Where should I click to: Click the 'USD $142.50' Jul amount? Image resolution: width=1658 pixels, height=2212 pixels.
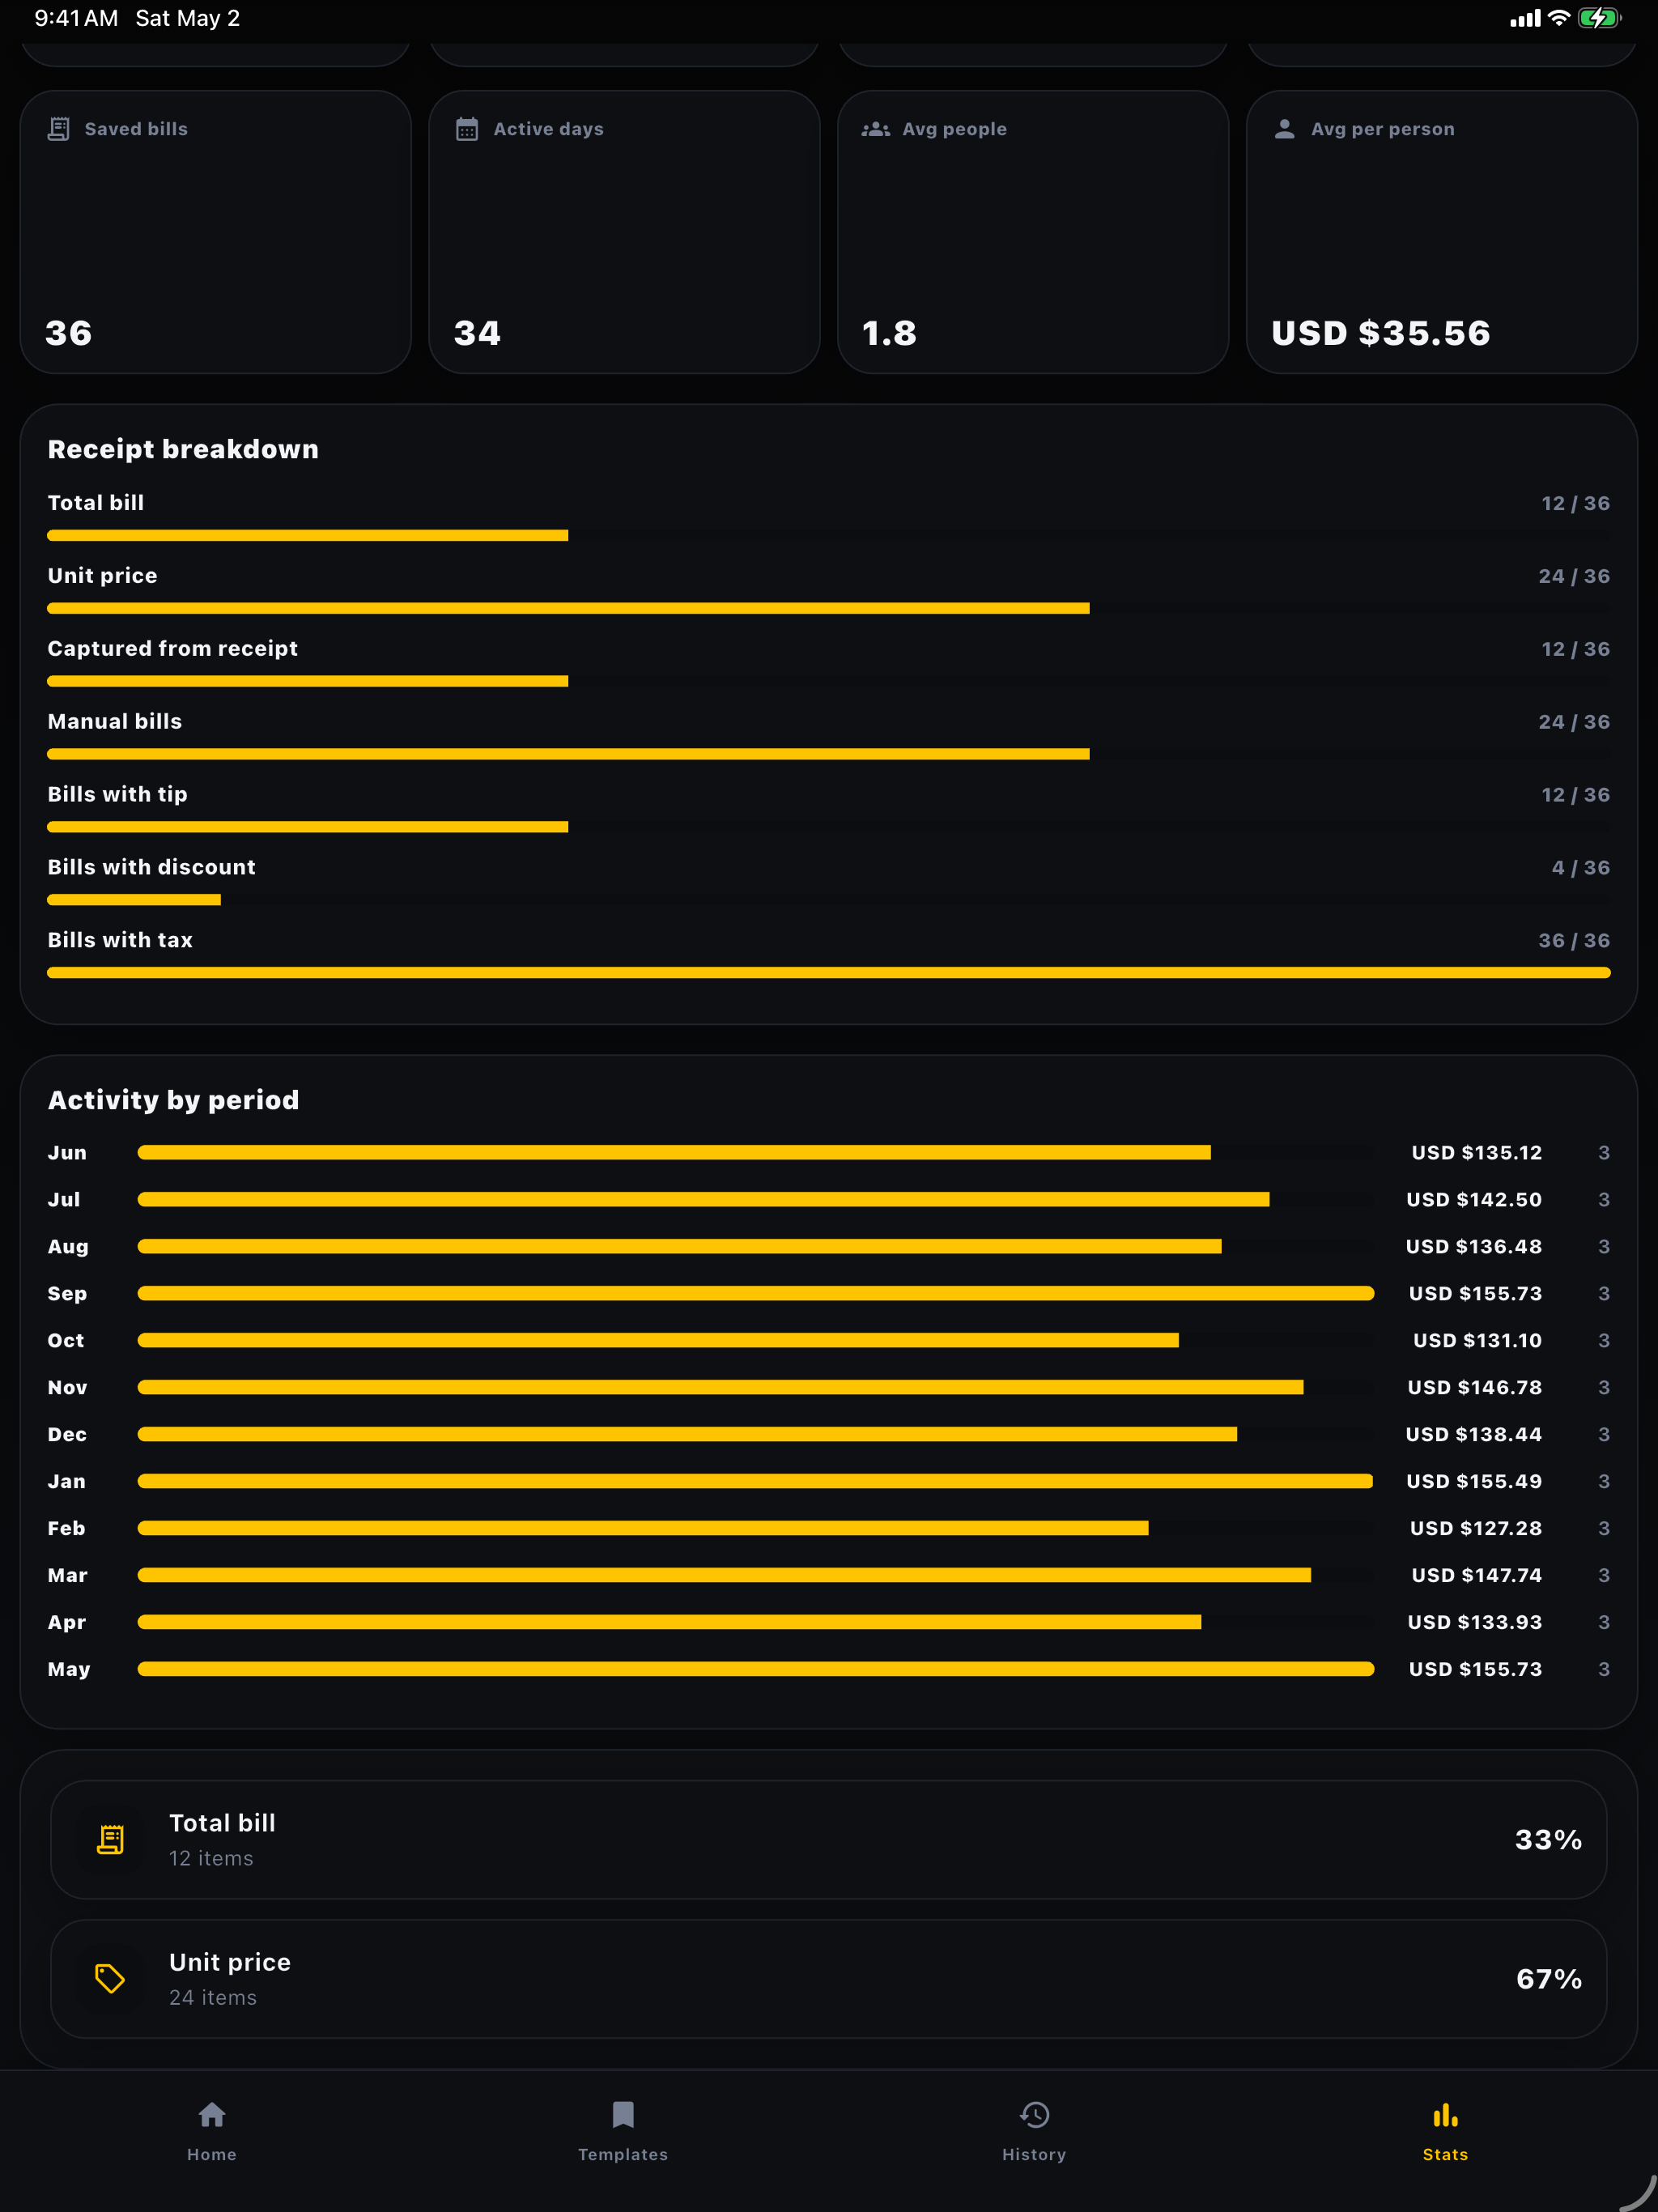pos(1474,1200)
